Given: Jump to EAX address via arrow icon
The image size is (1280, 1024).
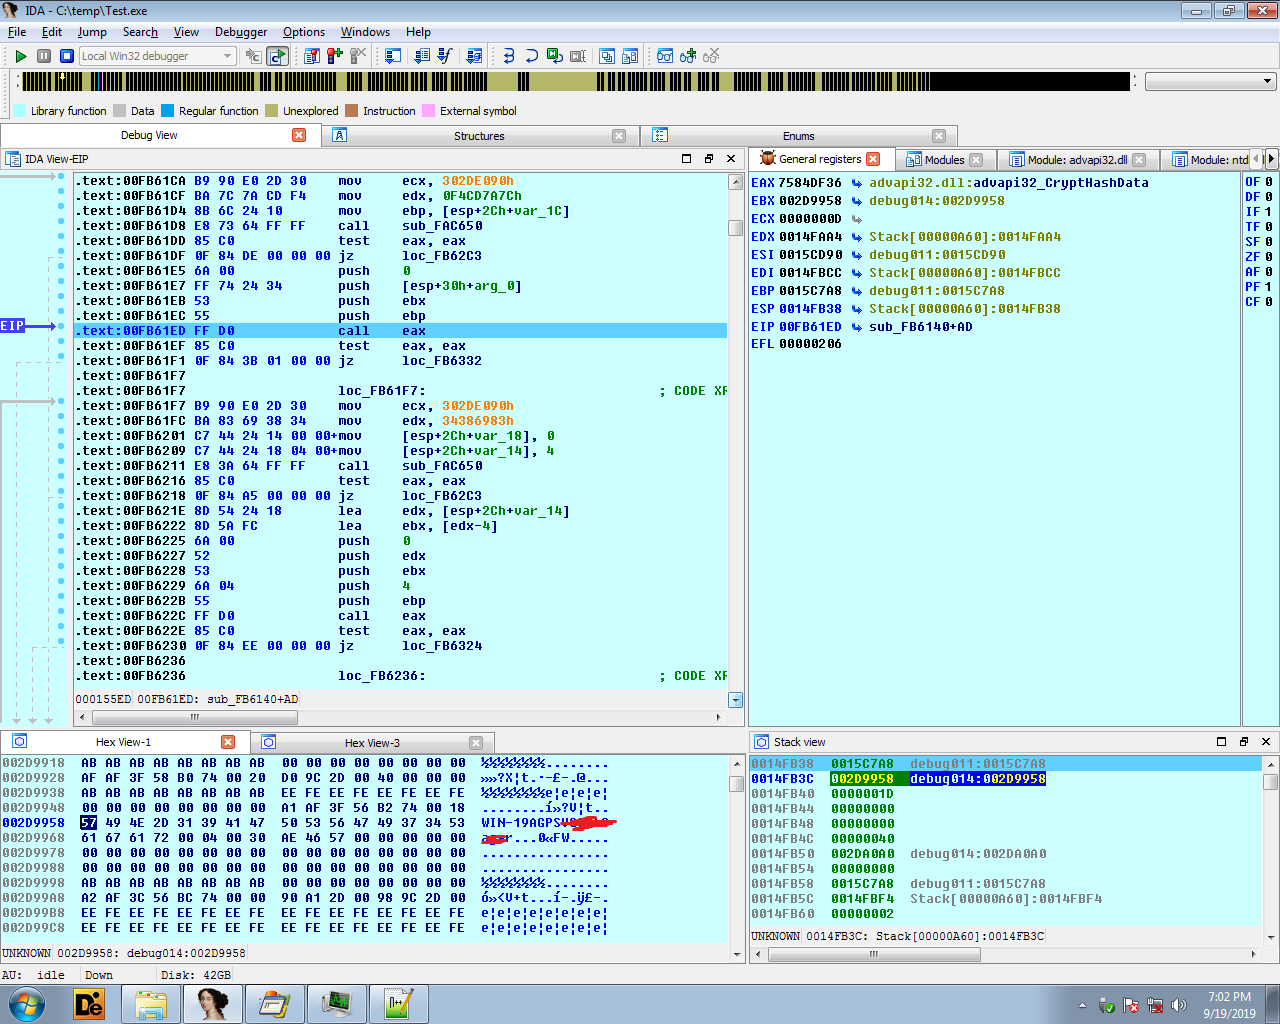Looking at the screenshot, I should pyautogui.click(x=857, y=183).
